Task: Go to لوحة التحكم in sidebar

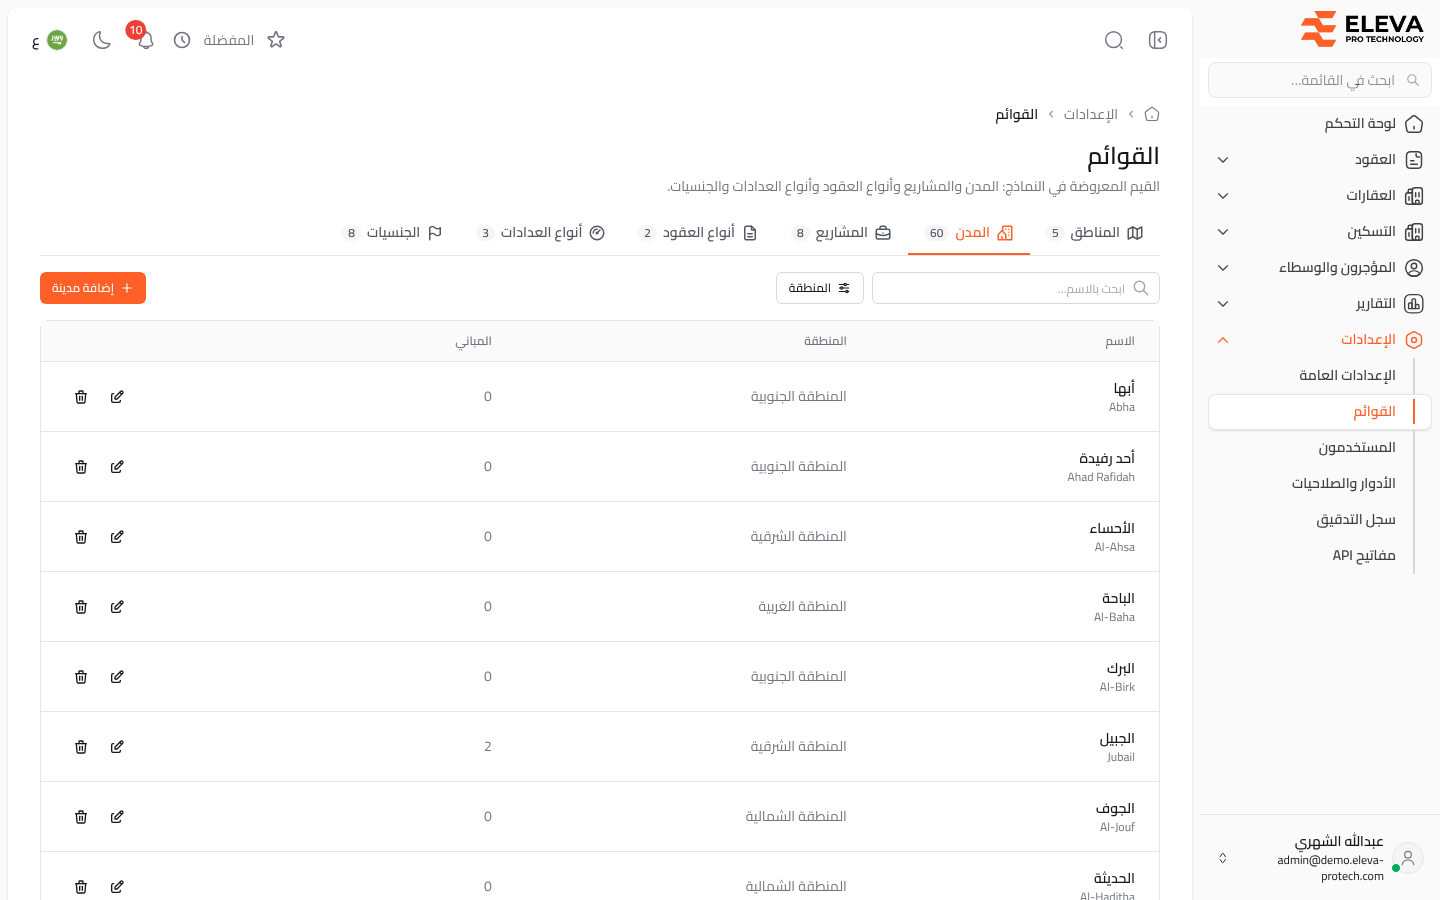Action: [1320, 124]
